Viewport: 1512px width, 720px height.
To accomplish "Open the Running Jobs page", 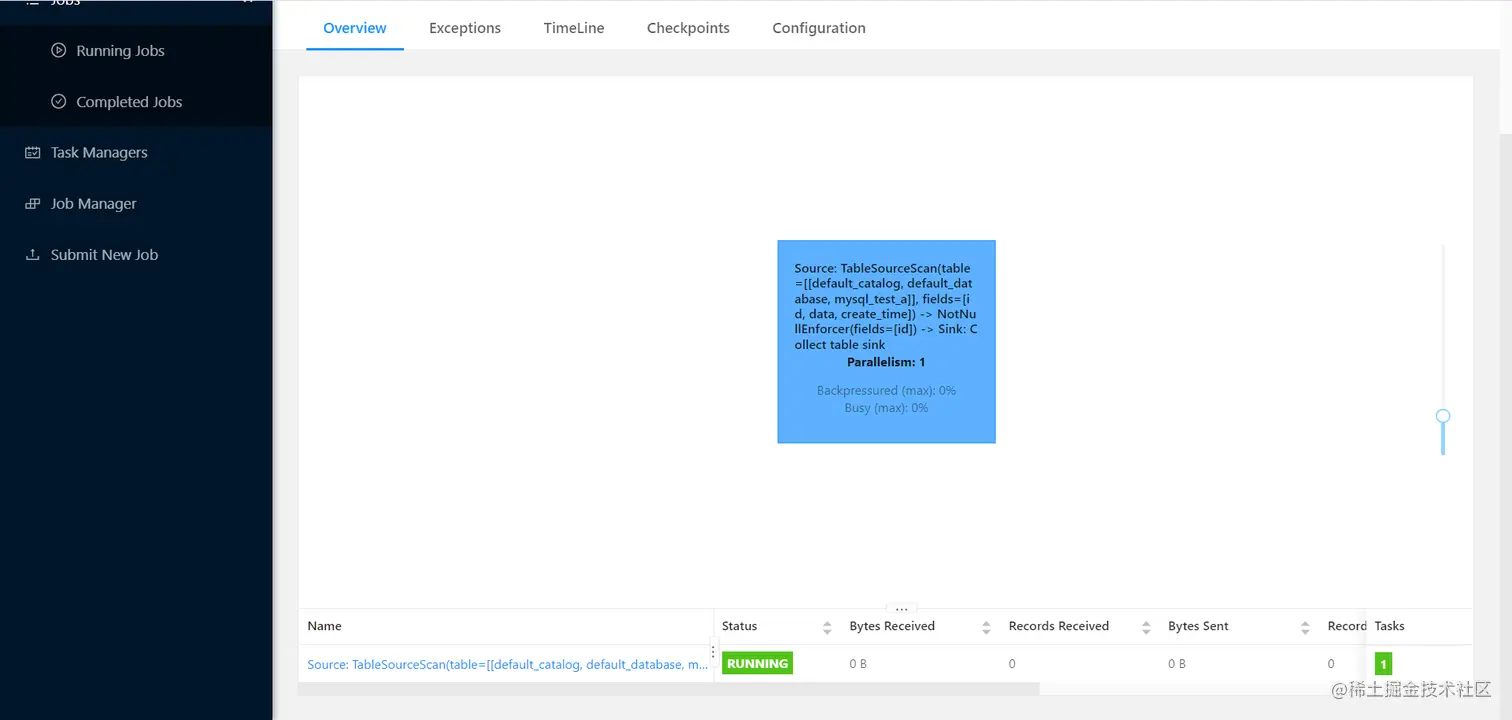I will coord(120,50).
